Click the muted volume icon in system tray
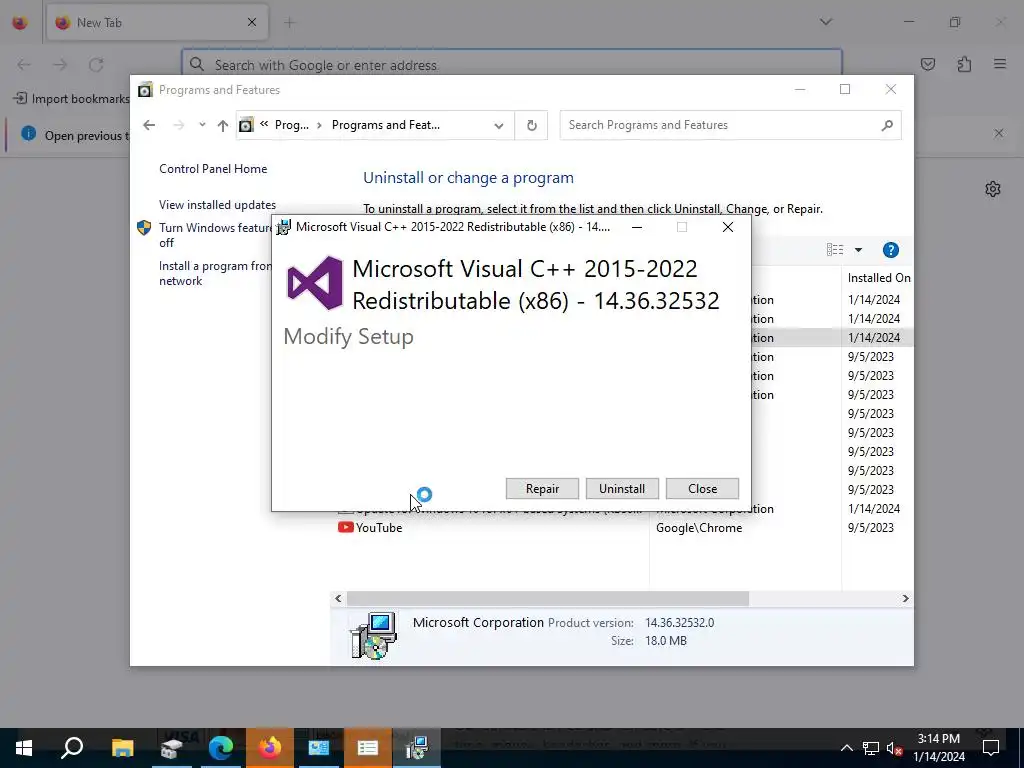The height and width of the screenshot is (768, 1024). 894,748
